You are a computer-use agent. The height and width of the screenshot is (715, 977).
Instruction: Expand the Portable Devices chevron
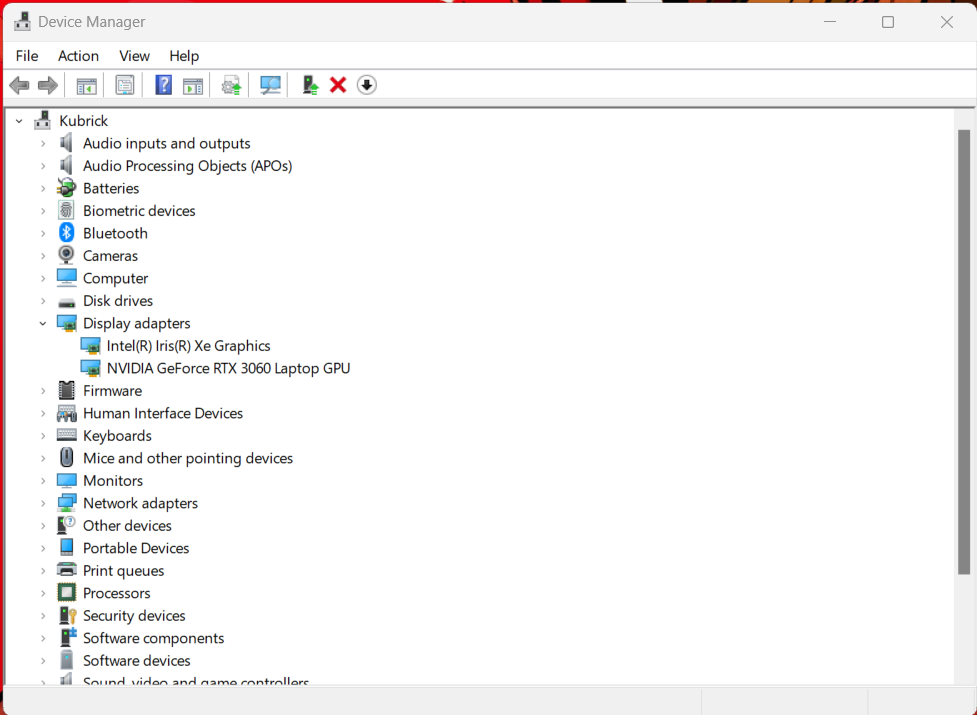coord(43,548)
